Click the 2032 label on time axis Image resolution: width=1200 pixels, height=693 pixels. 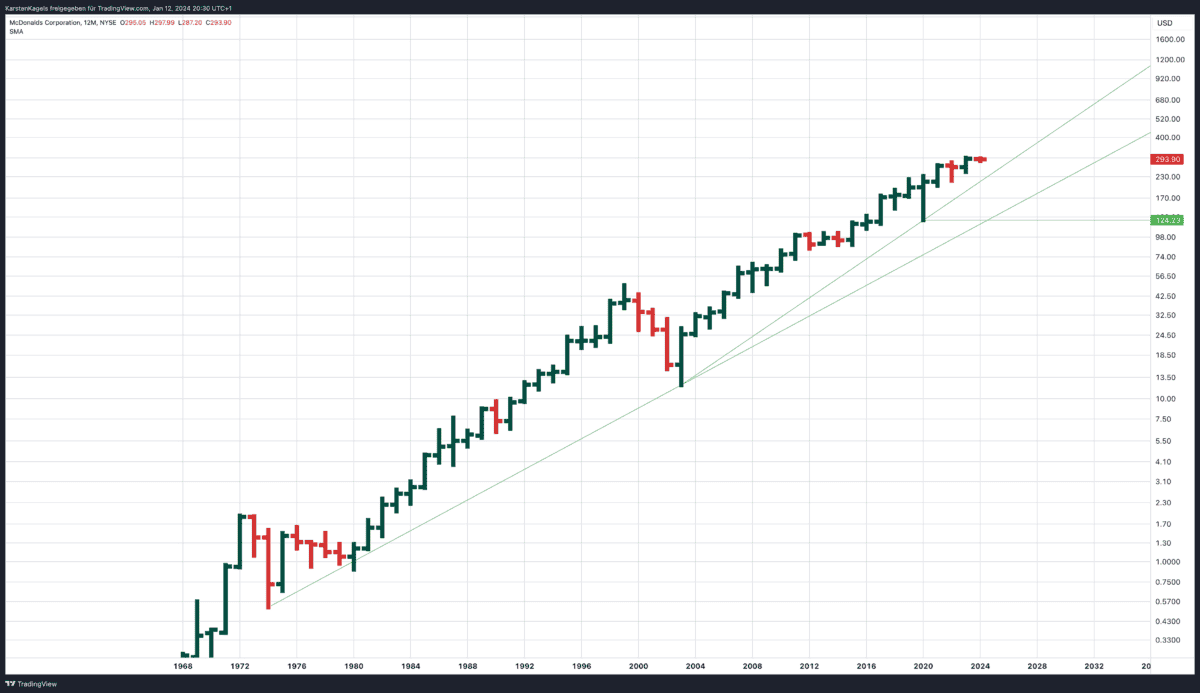coord(1094,665)
